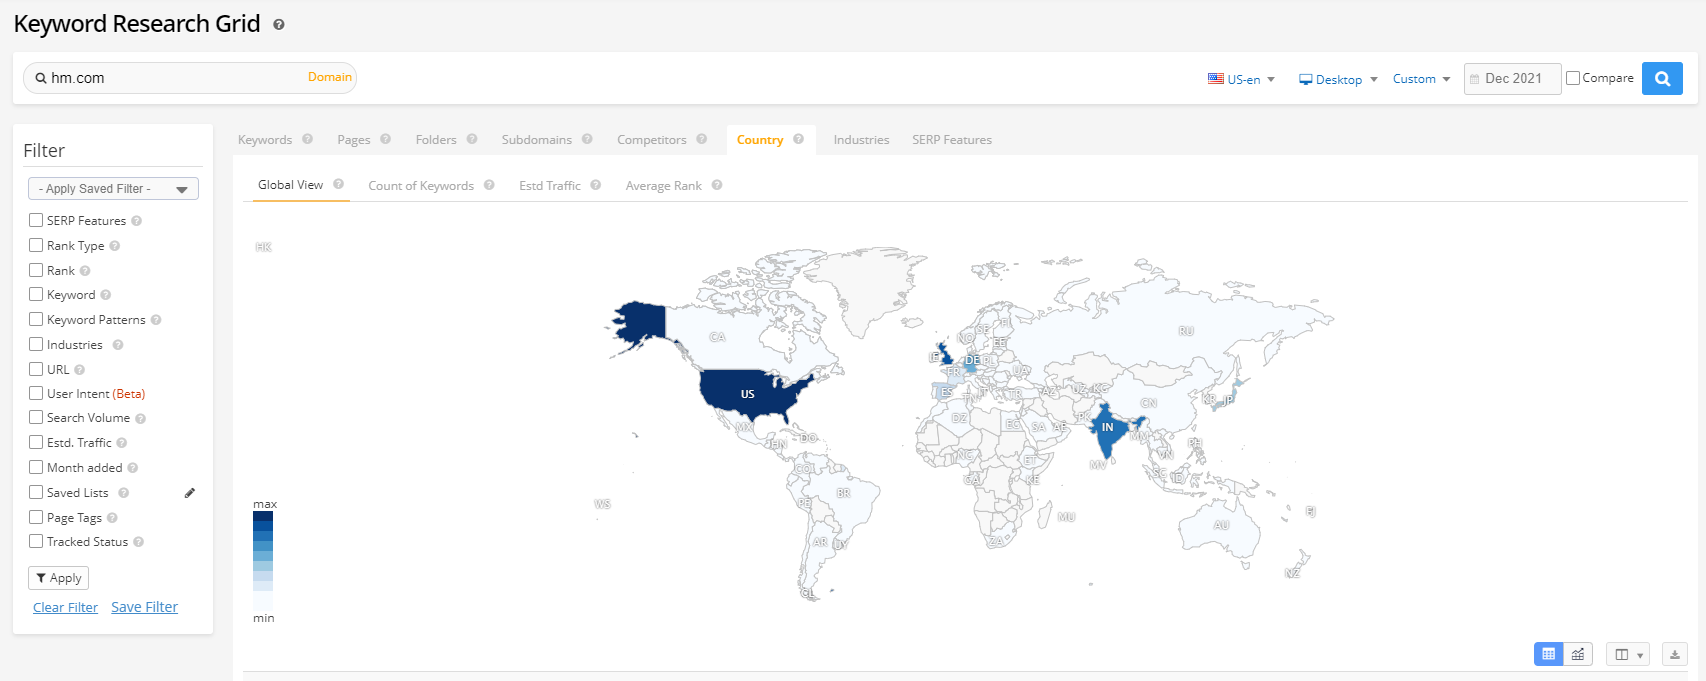
Task: Open the Count of Keywords sub-tab
Action: pyautogui.click(x=420, y=186)
